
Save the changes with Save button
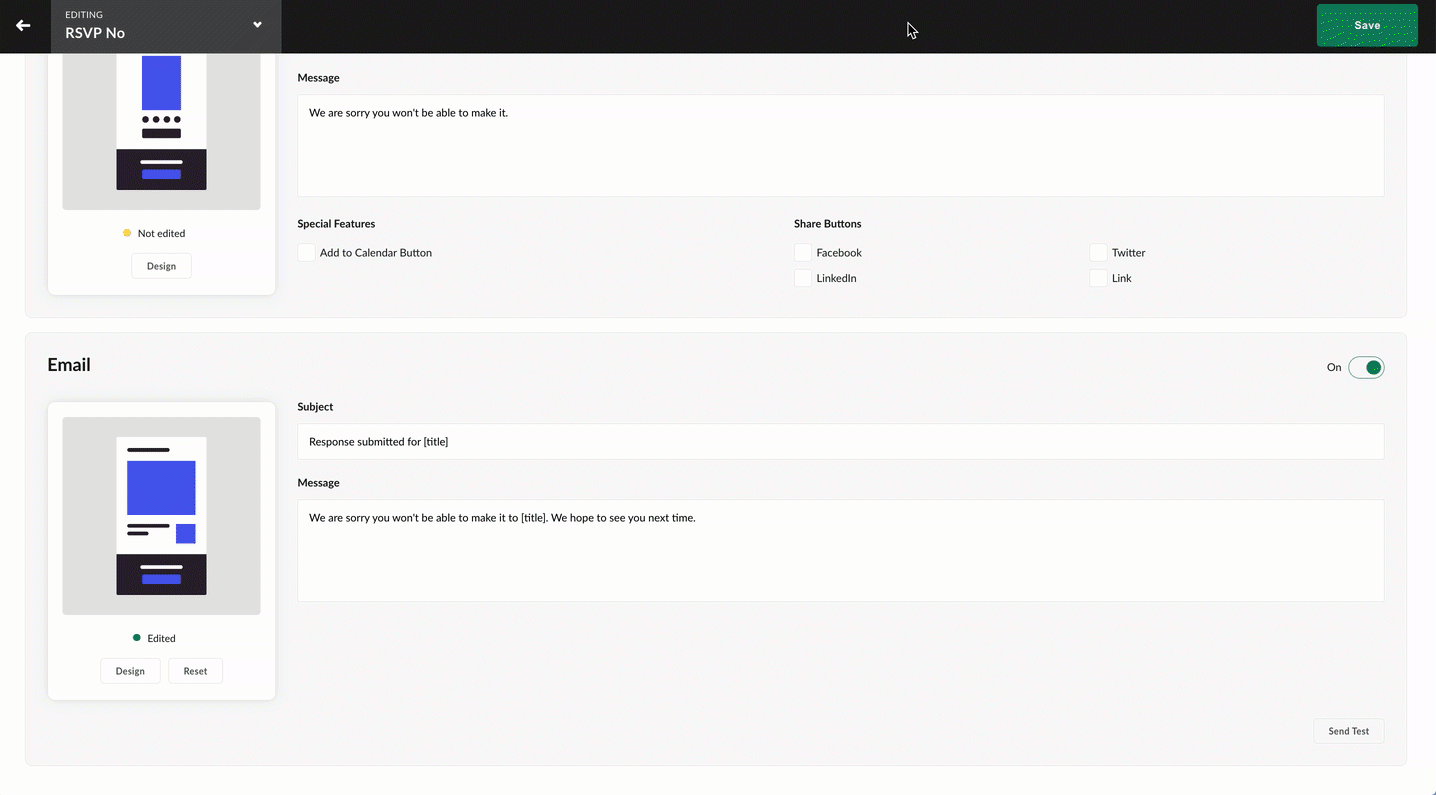(x=1367, y=26)
